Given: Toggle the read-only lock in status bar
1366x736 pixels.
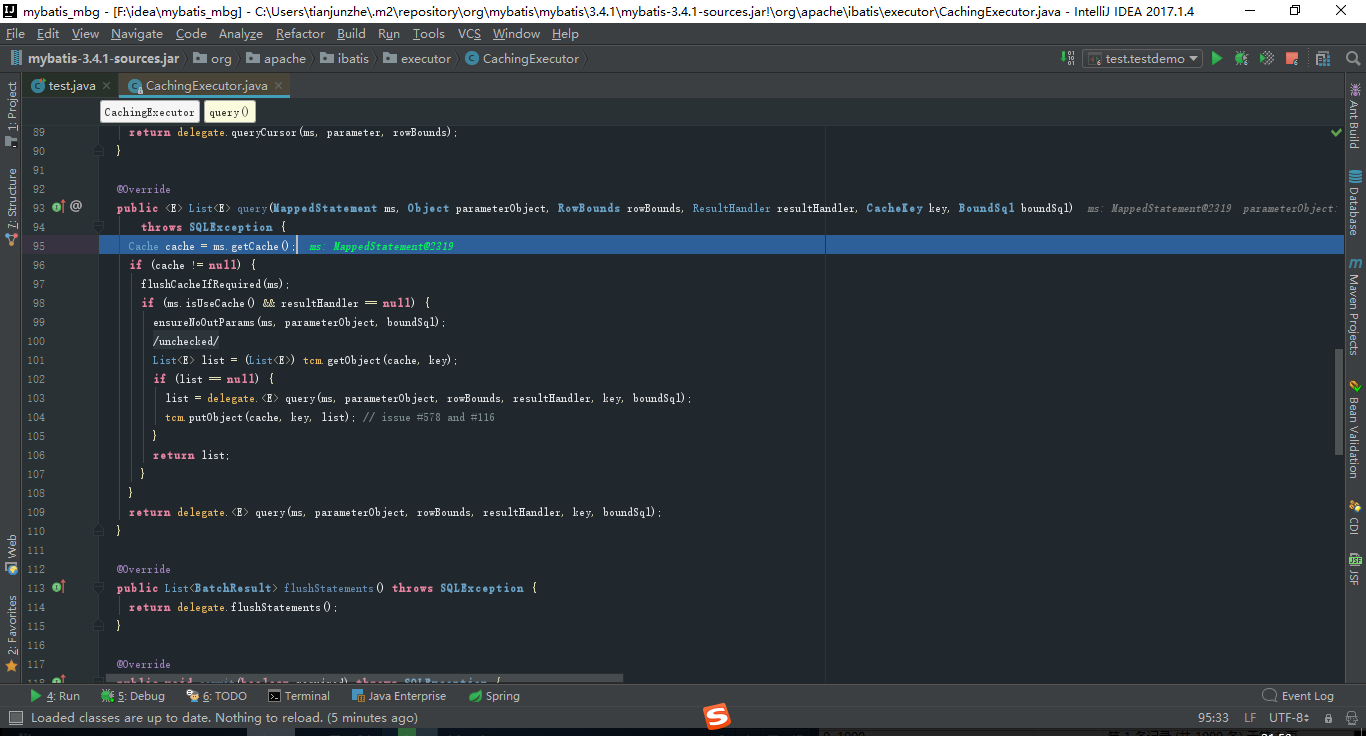Looking at the screenshot, I should coord(1329,718).
